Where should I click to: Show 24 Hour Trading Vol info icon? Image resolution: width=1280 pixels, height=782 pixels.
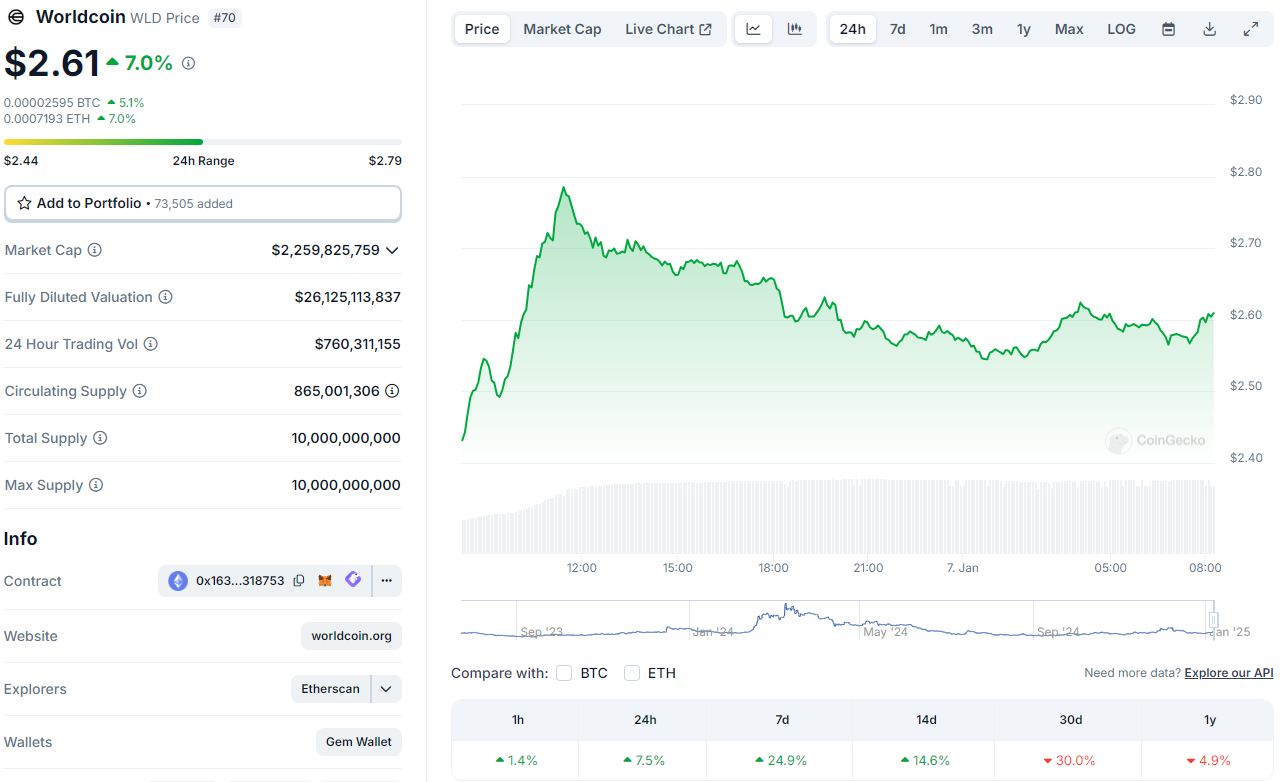tap(151, 344)
